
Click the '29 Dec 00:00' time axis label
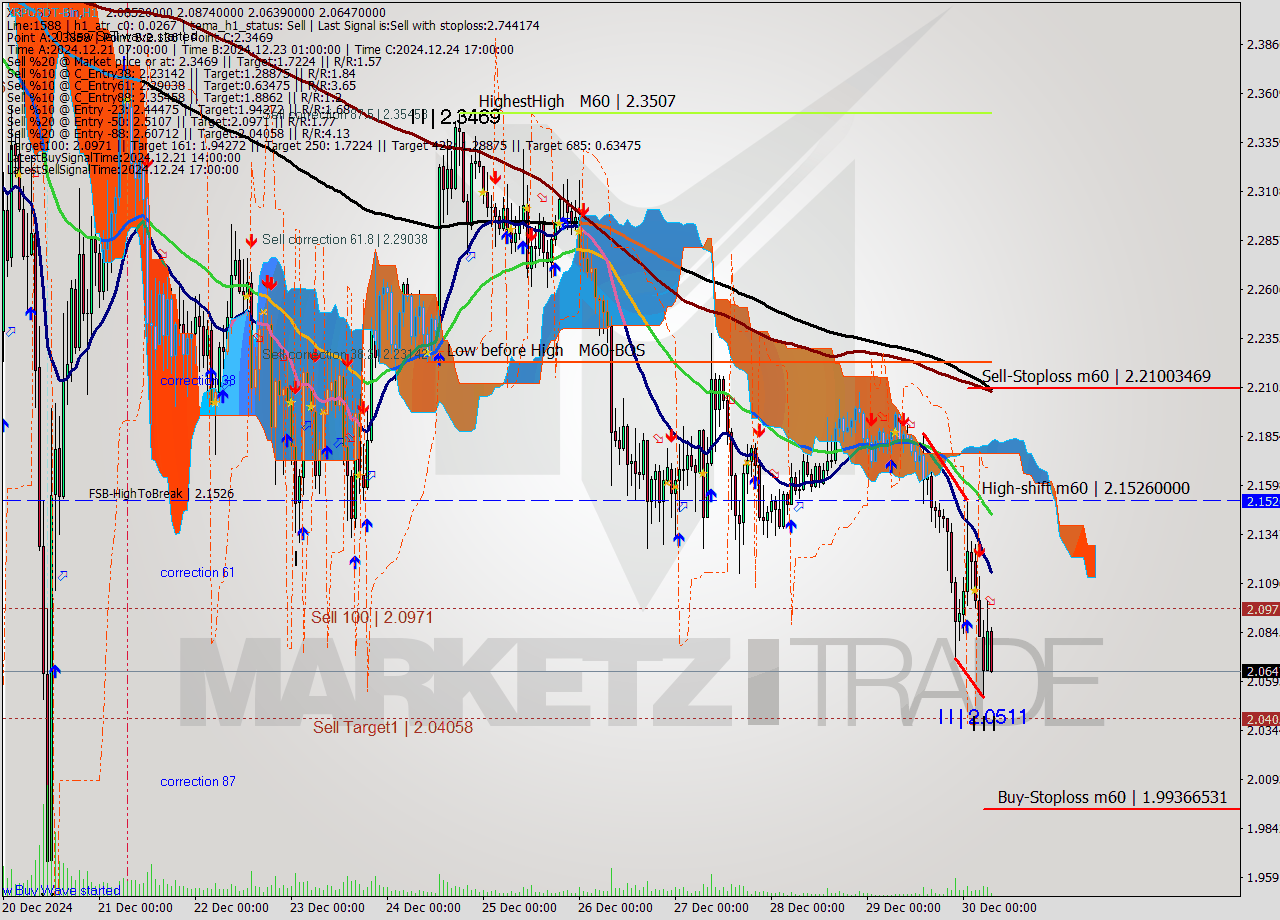903,908
